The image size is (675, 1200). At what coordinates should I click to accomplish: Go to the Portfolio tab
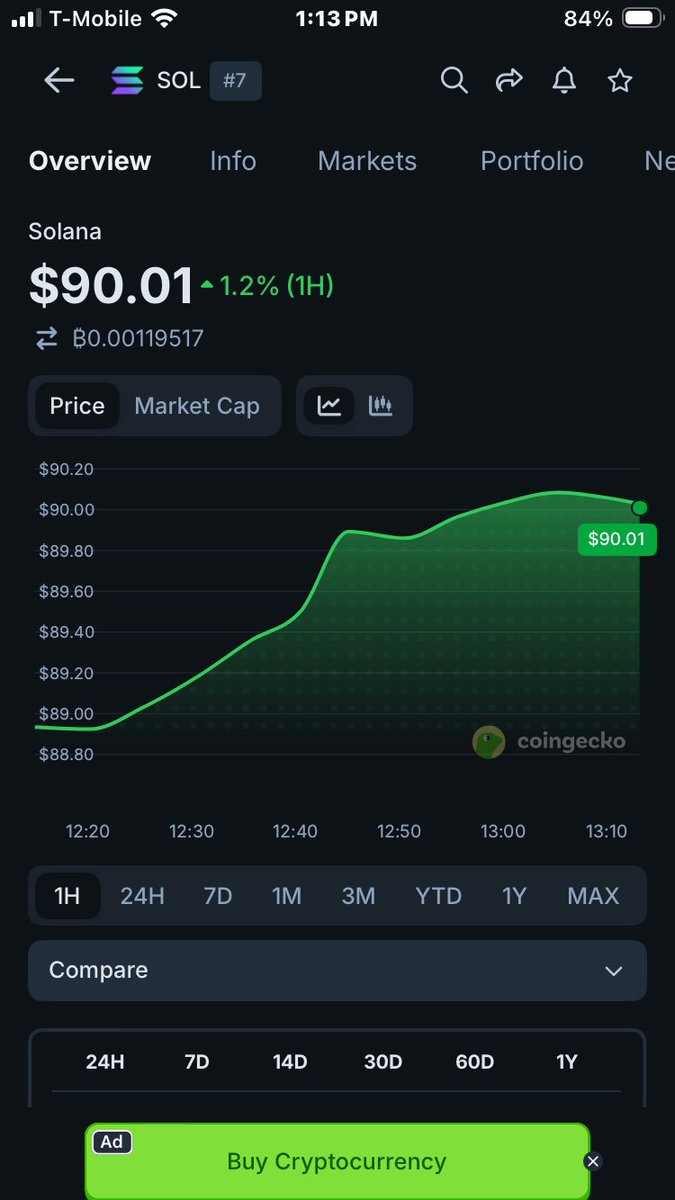tap(532, 161)
